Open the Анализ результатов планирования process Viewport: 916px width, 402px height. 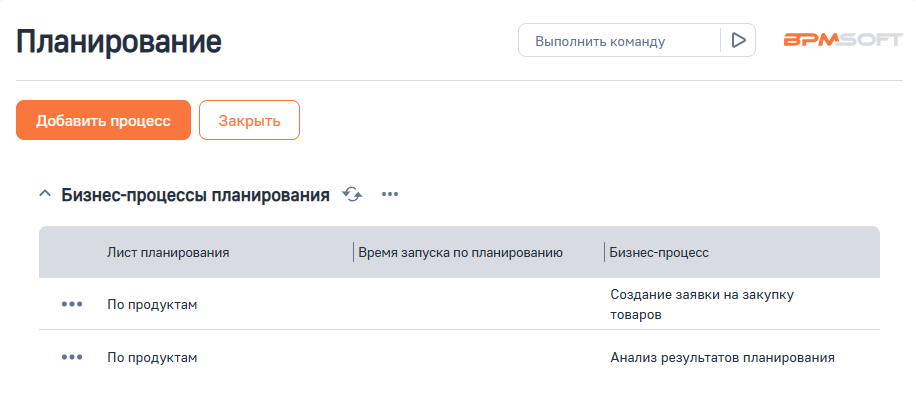722,357
